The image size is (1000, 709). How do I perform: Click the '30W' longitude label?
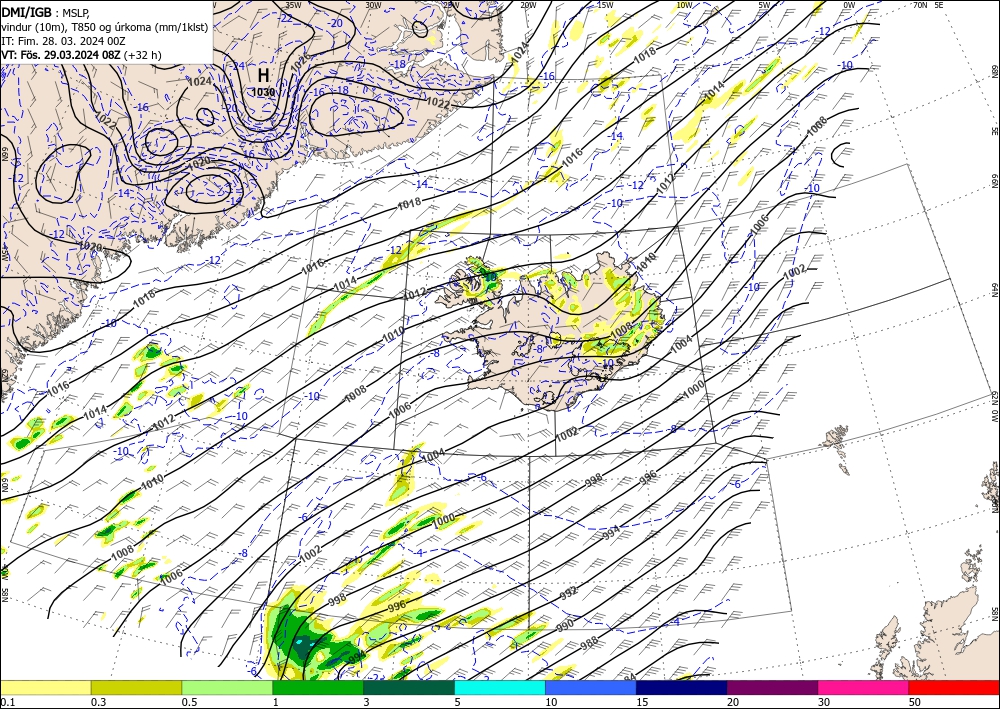coord(373,5)
